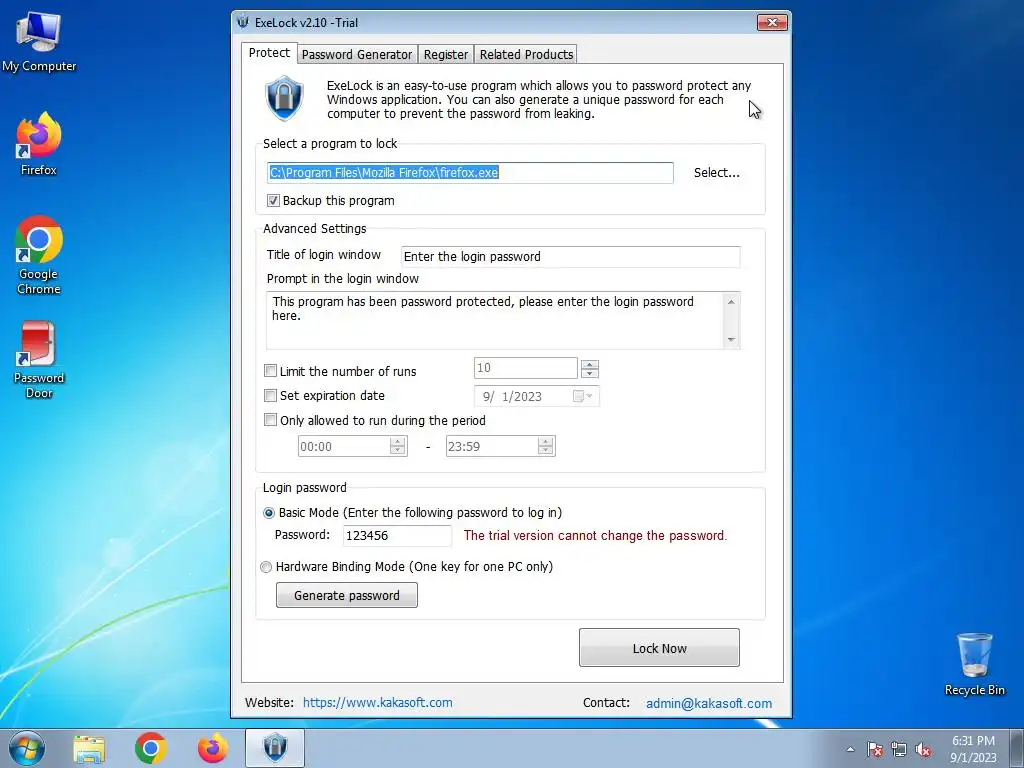Screen dimensions: 1024x768
Task: Click the Lock Now button
Action: (659, 648)
